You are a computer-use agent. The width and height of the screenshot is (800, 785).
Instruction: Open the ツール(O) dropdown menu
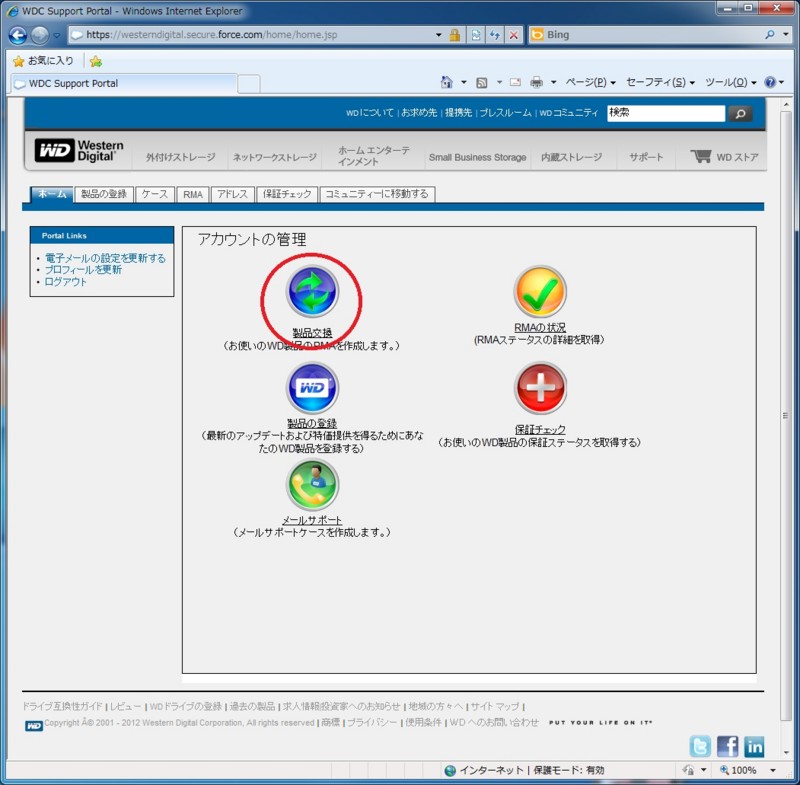click(x=731, y=82)
